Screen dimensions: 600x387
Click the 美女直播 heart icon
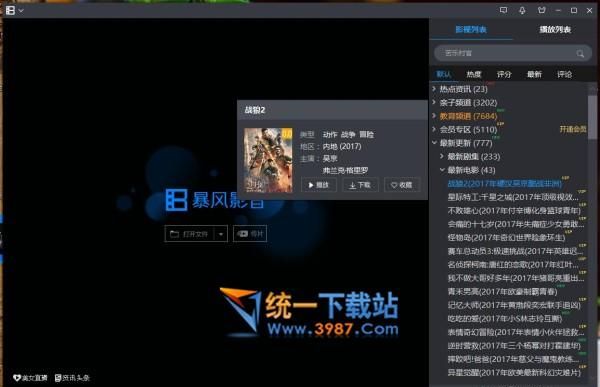click(x=17, y=378)
